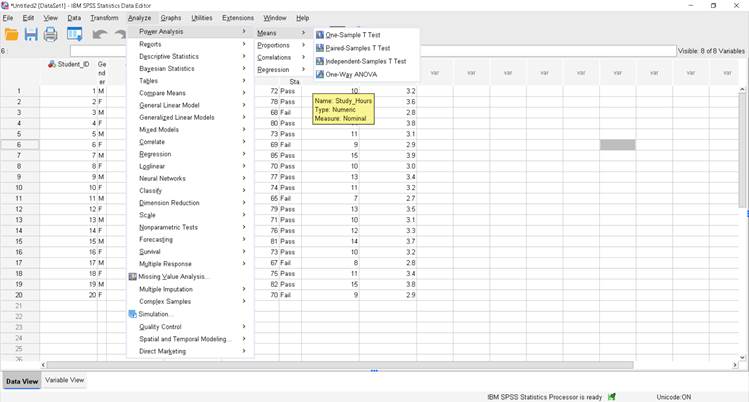Click the Recall recent dialogs icon
The height and width of the screenshot is (402, 749).
(x=75, y=35)
